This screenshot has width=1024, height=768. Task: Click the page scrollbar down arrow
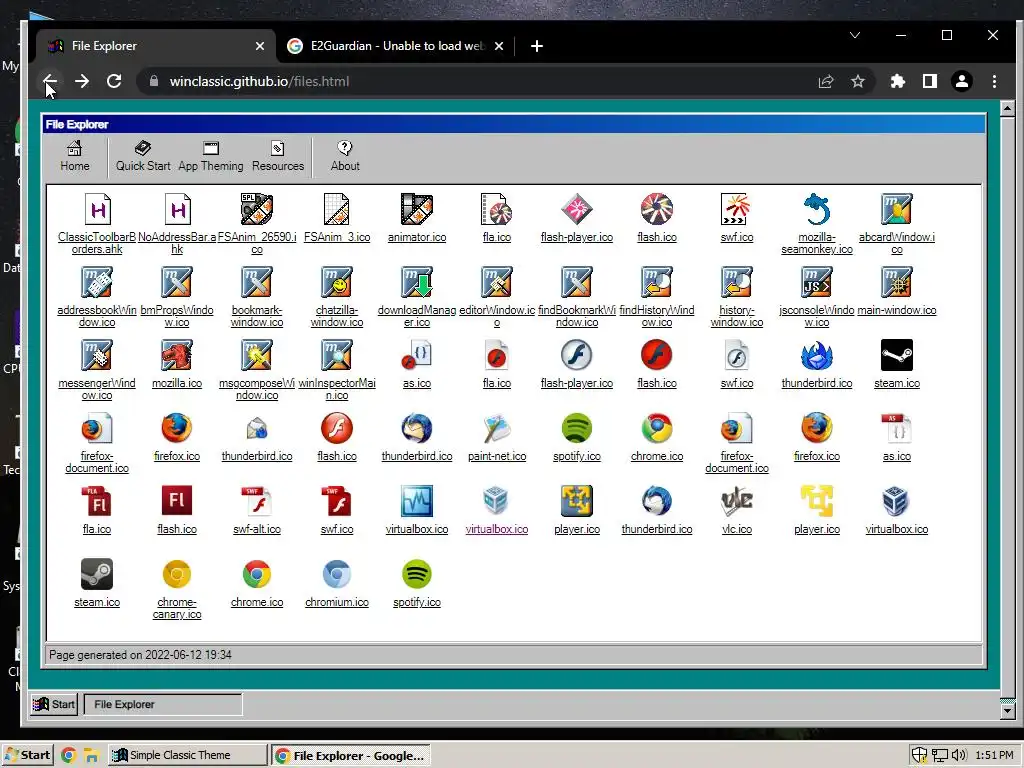point(1006,711)
